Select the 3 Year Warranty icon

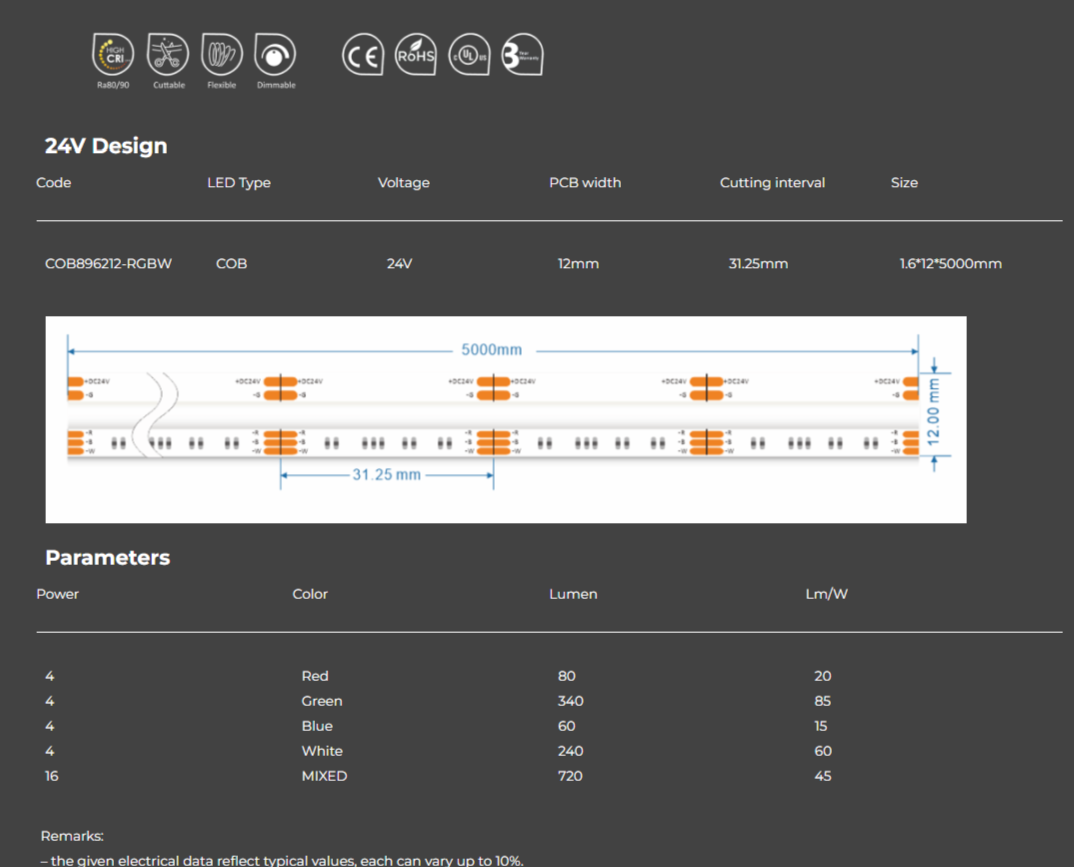pos(522,55)
